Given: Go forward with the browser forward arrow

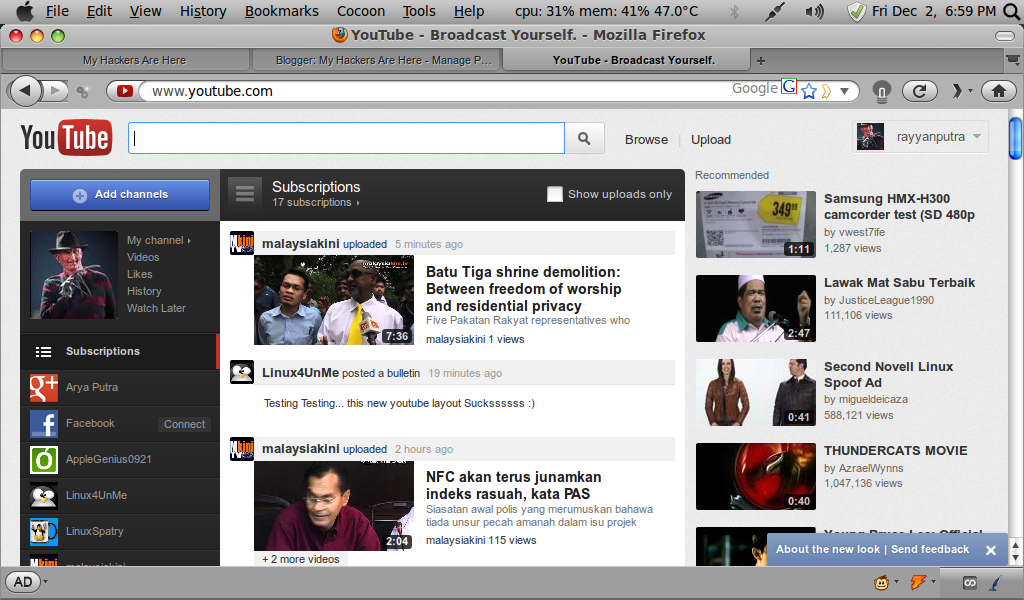Looking at the screenshot, I should click(56, 91).
